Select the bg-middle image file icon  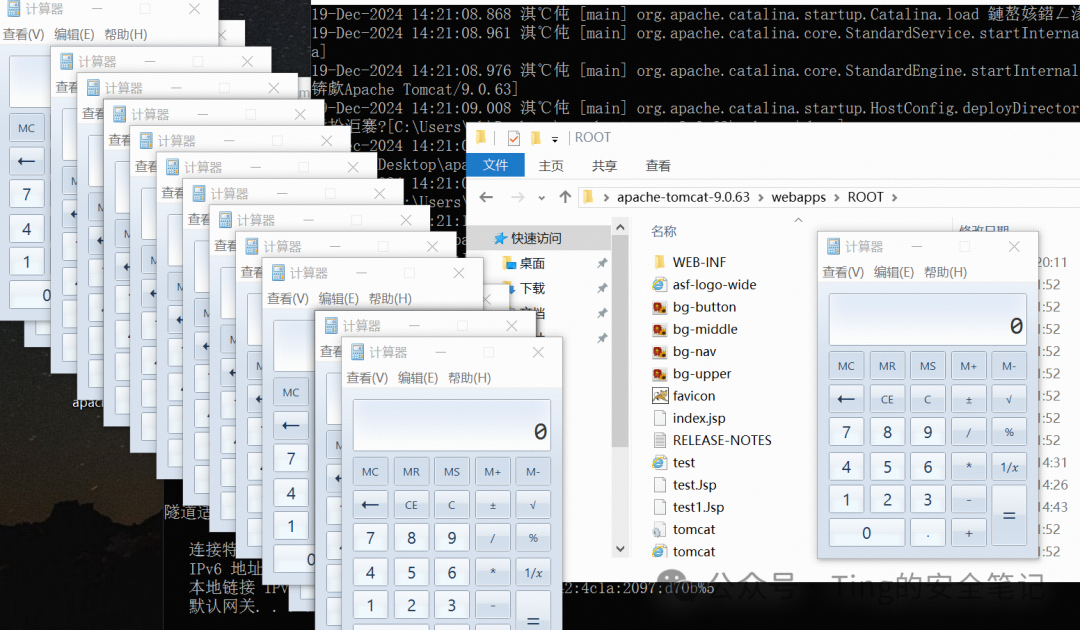point(660,329)
